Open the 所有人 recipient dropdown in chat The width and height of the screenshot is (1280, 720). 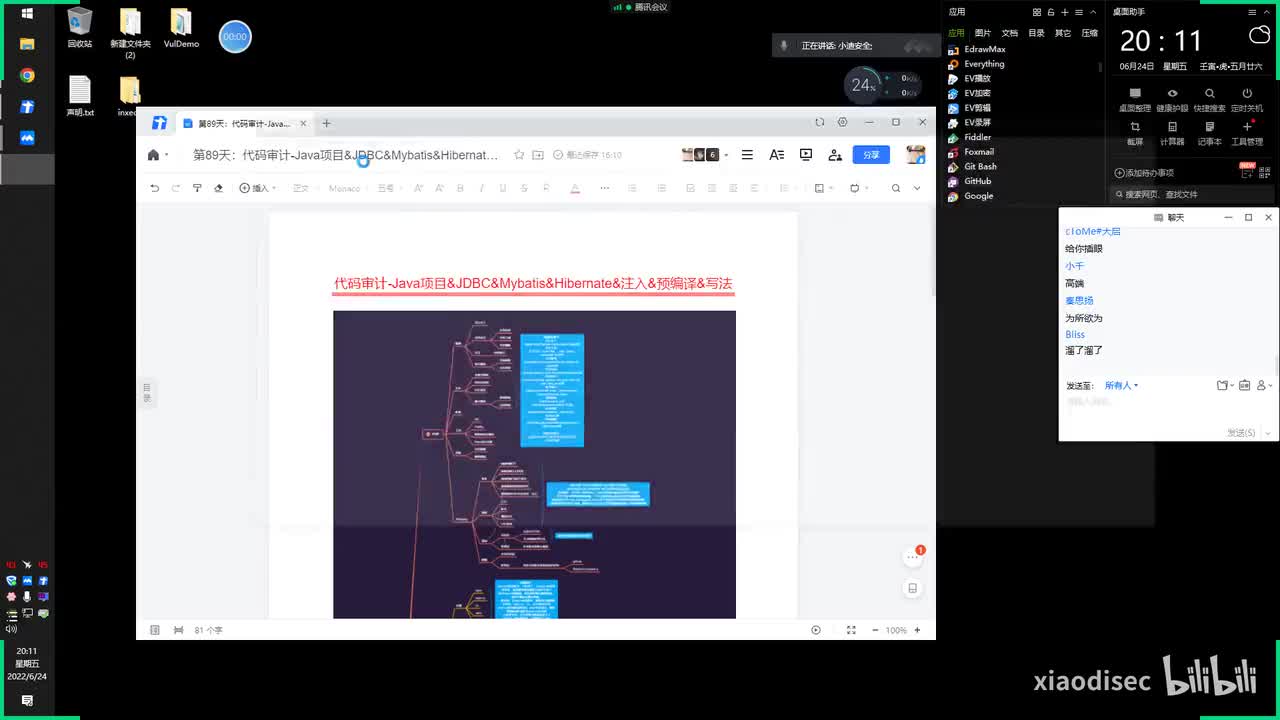(1121, 385)
